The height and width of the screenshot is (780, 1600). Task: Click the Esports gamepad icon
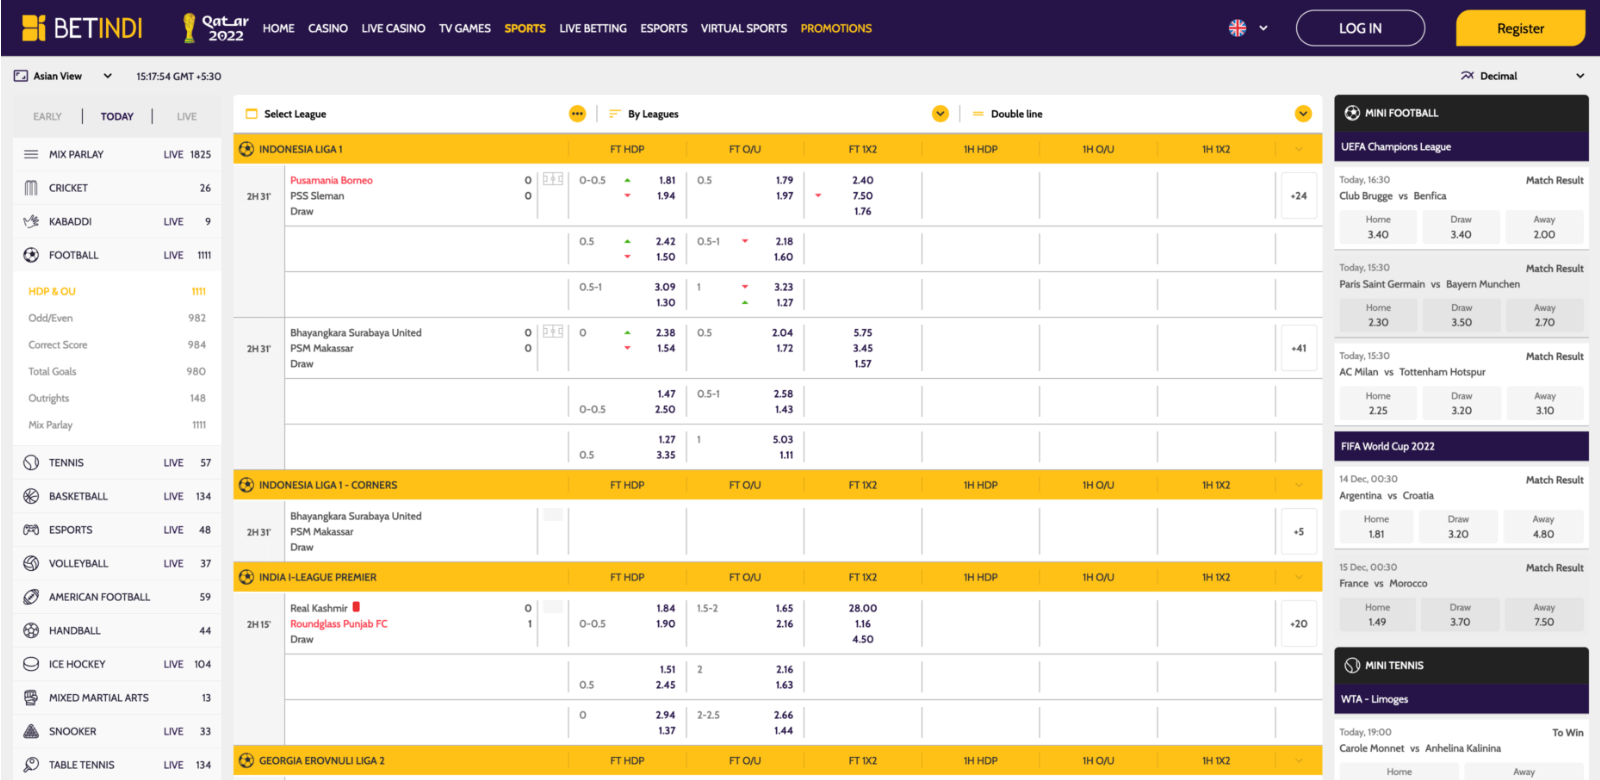point(31,530)
